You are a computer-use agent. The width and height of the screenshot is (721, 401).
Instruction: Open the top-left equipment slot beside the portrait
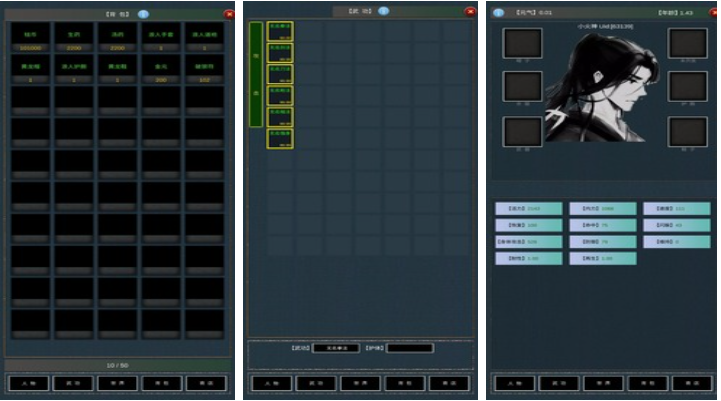point(522,43)
